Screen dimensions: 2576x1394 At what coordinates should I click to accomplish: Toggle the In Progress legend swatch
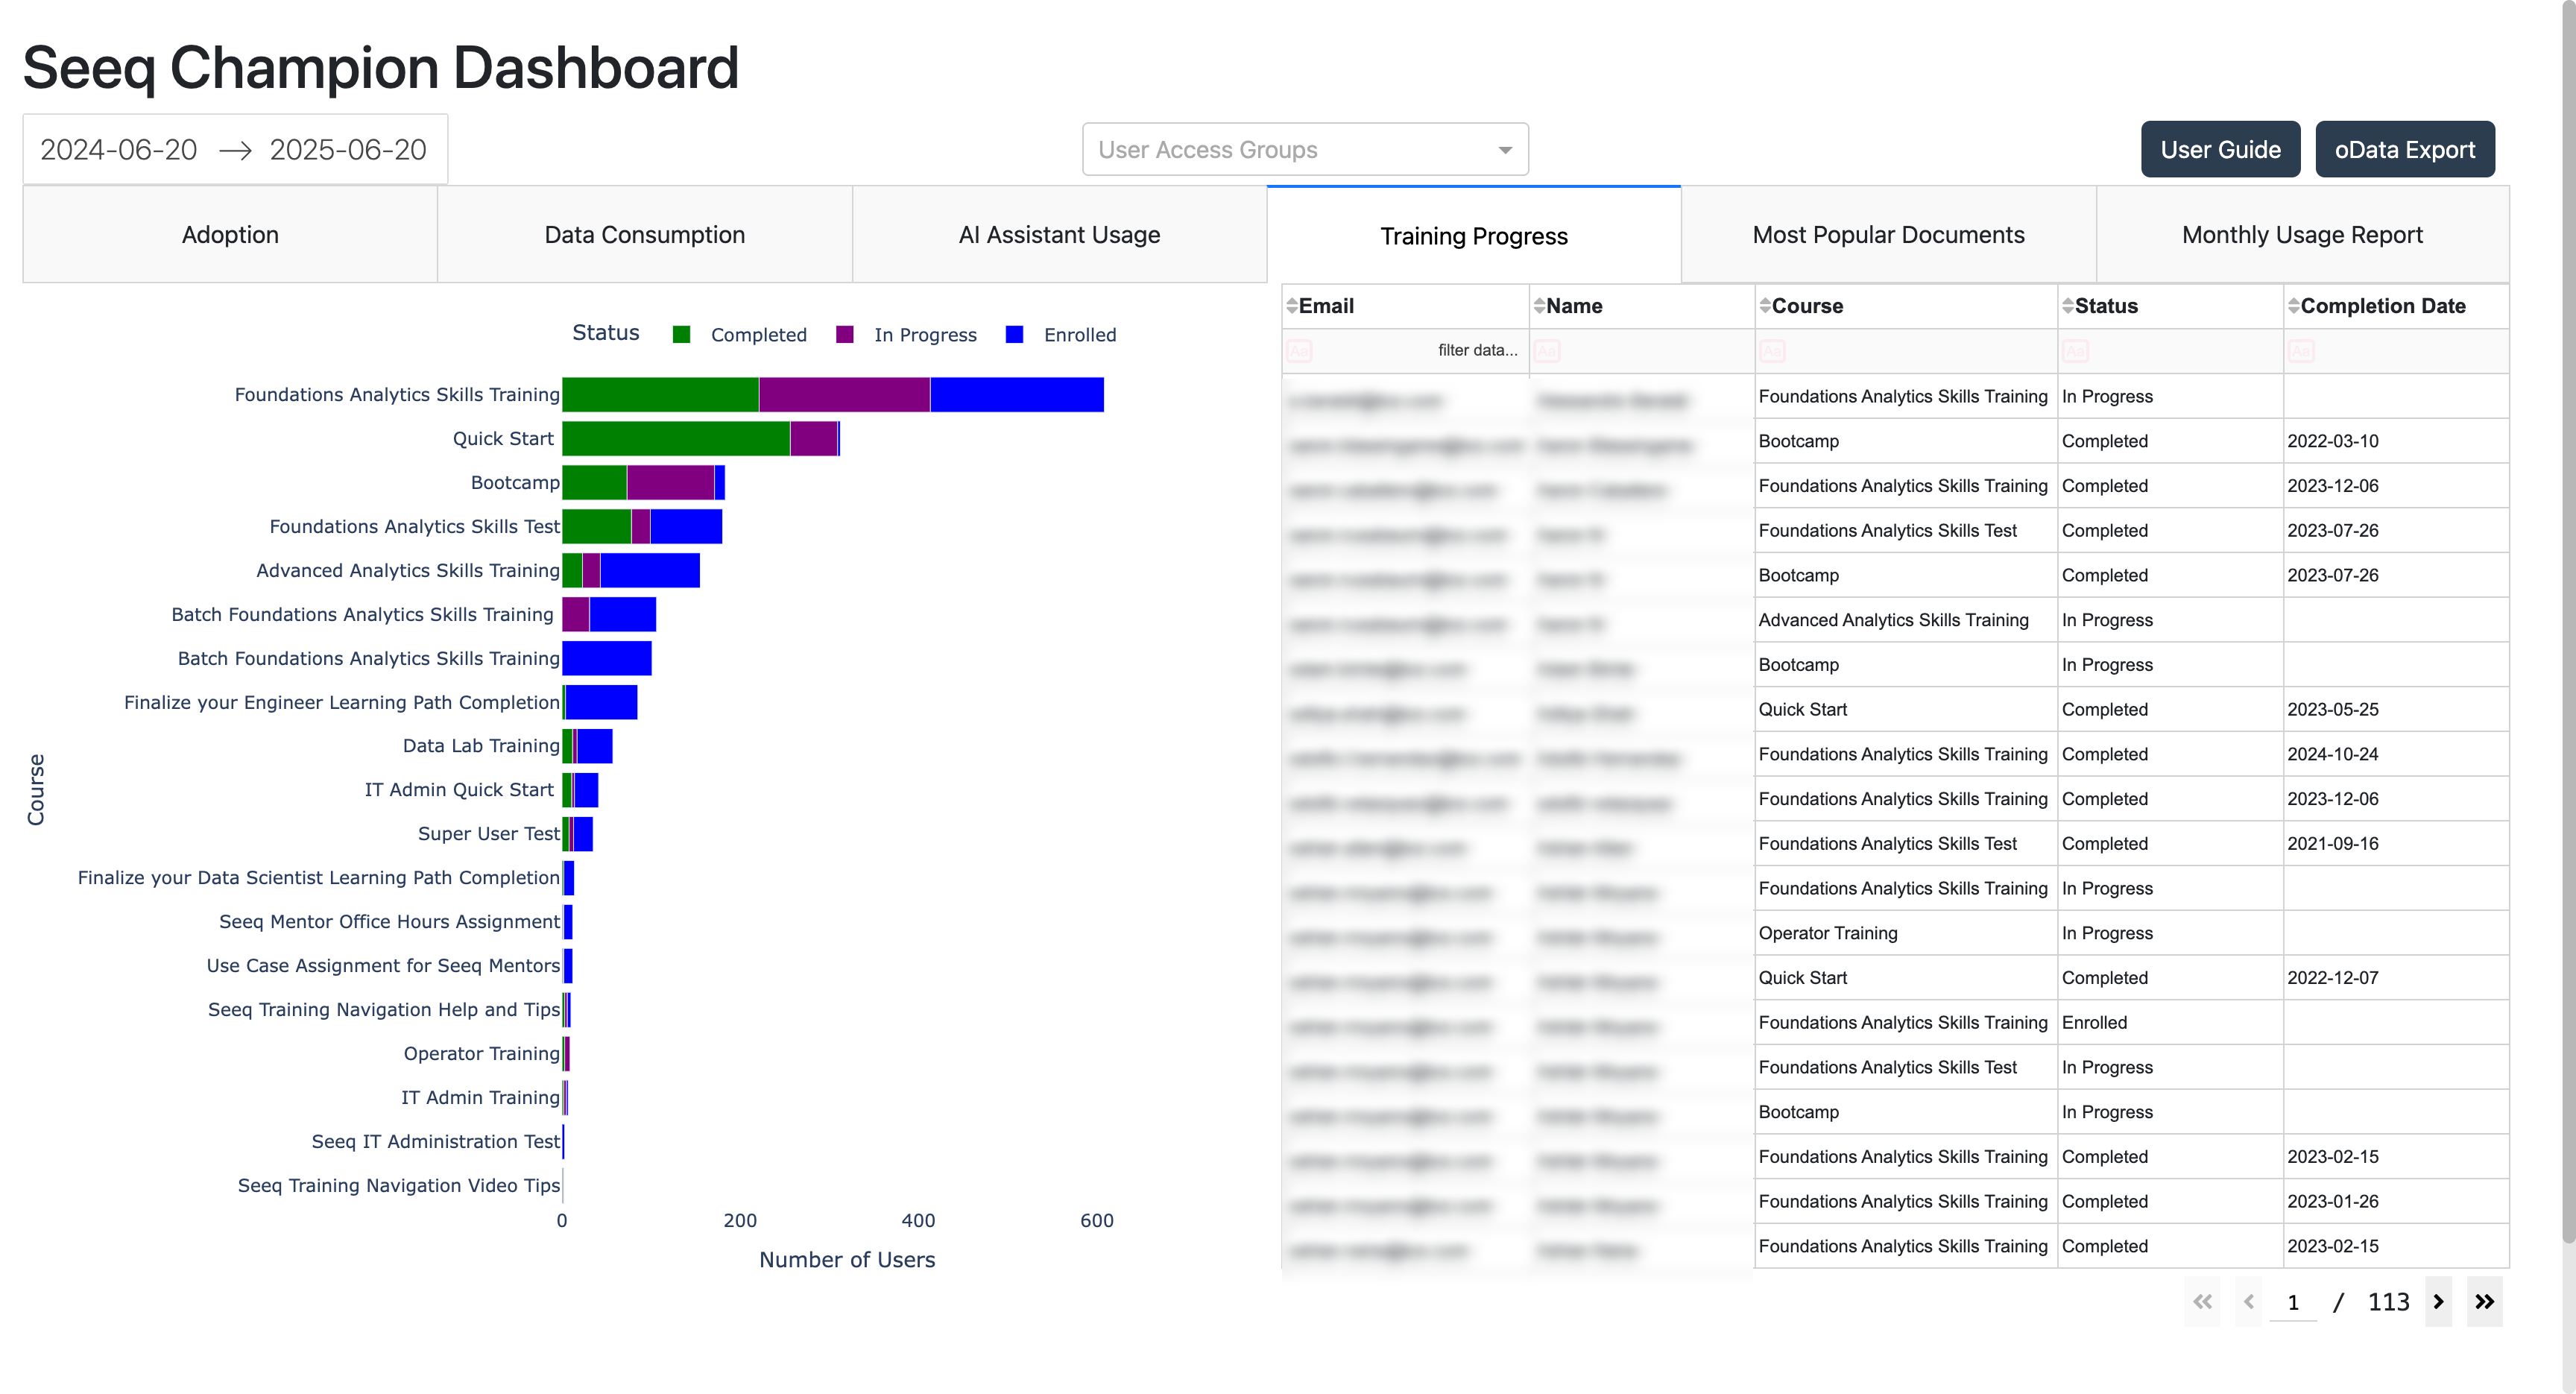[845, 334]
